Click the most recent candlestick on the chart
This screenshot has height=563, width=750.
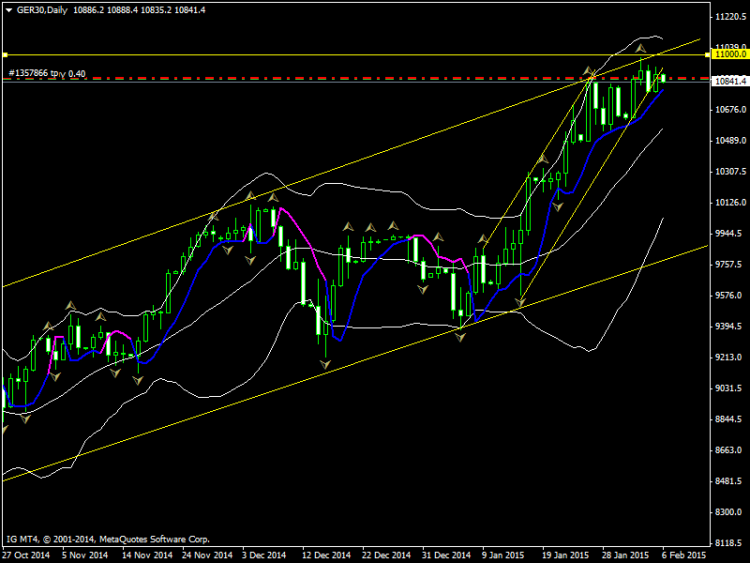[663, 77]
